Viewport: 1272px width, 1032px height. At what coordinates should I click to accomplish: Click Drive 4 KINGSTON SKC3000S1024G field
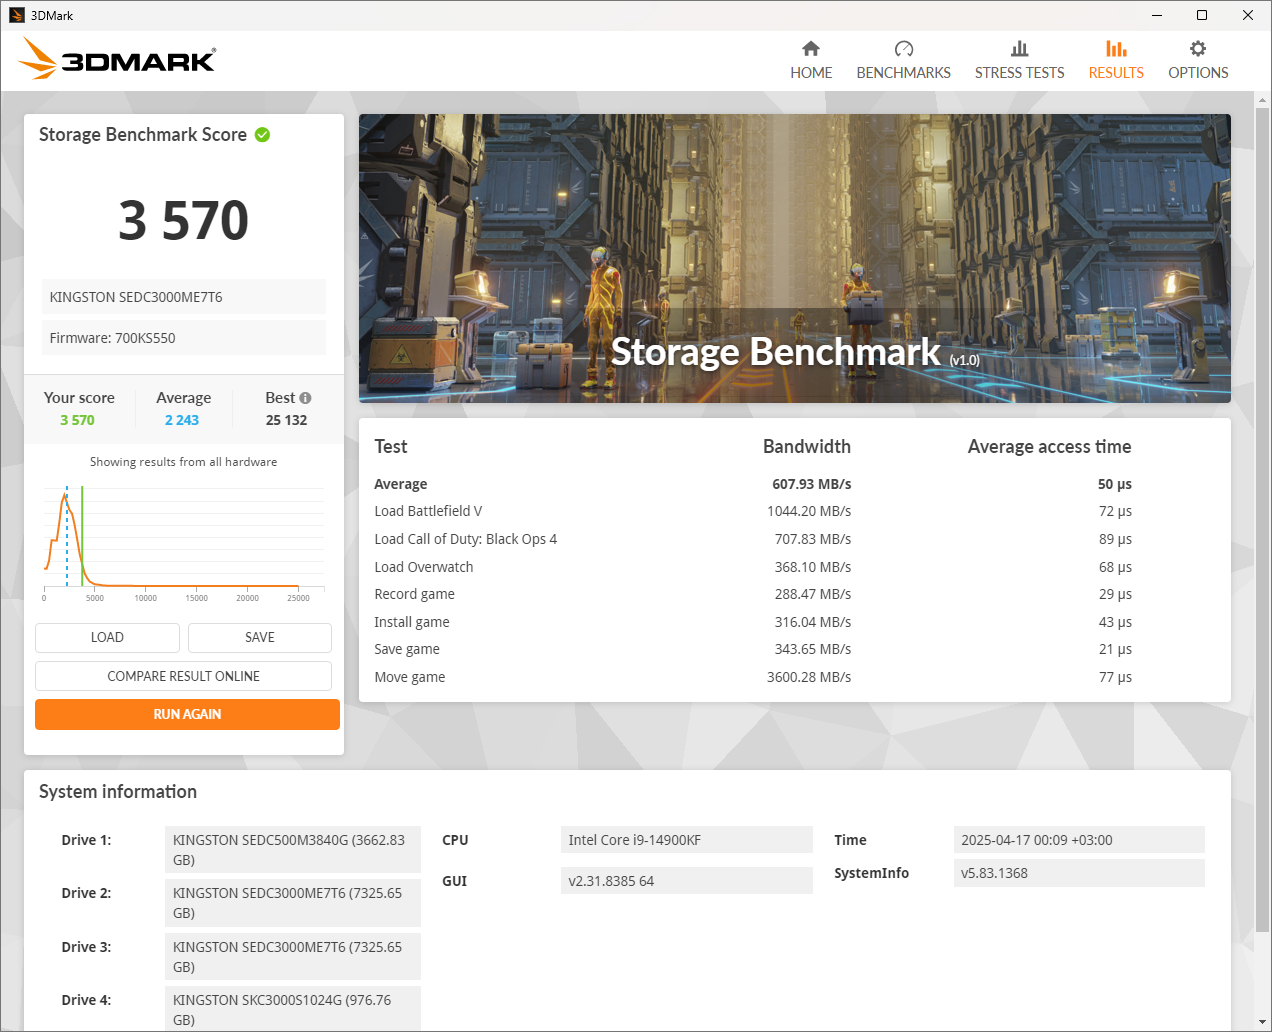(293, 1009)
